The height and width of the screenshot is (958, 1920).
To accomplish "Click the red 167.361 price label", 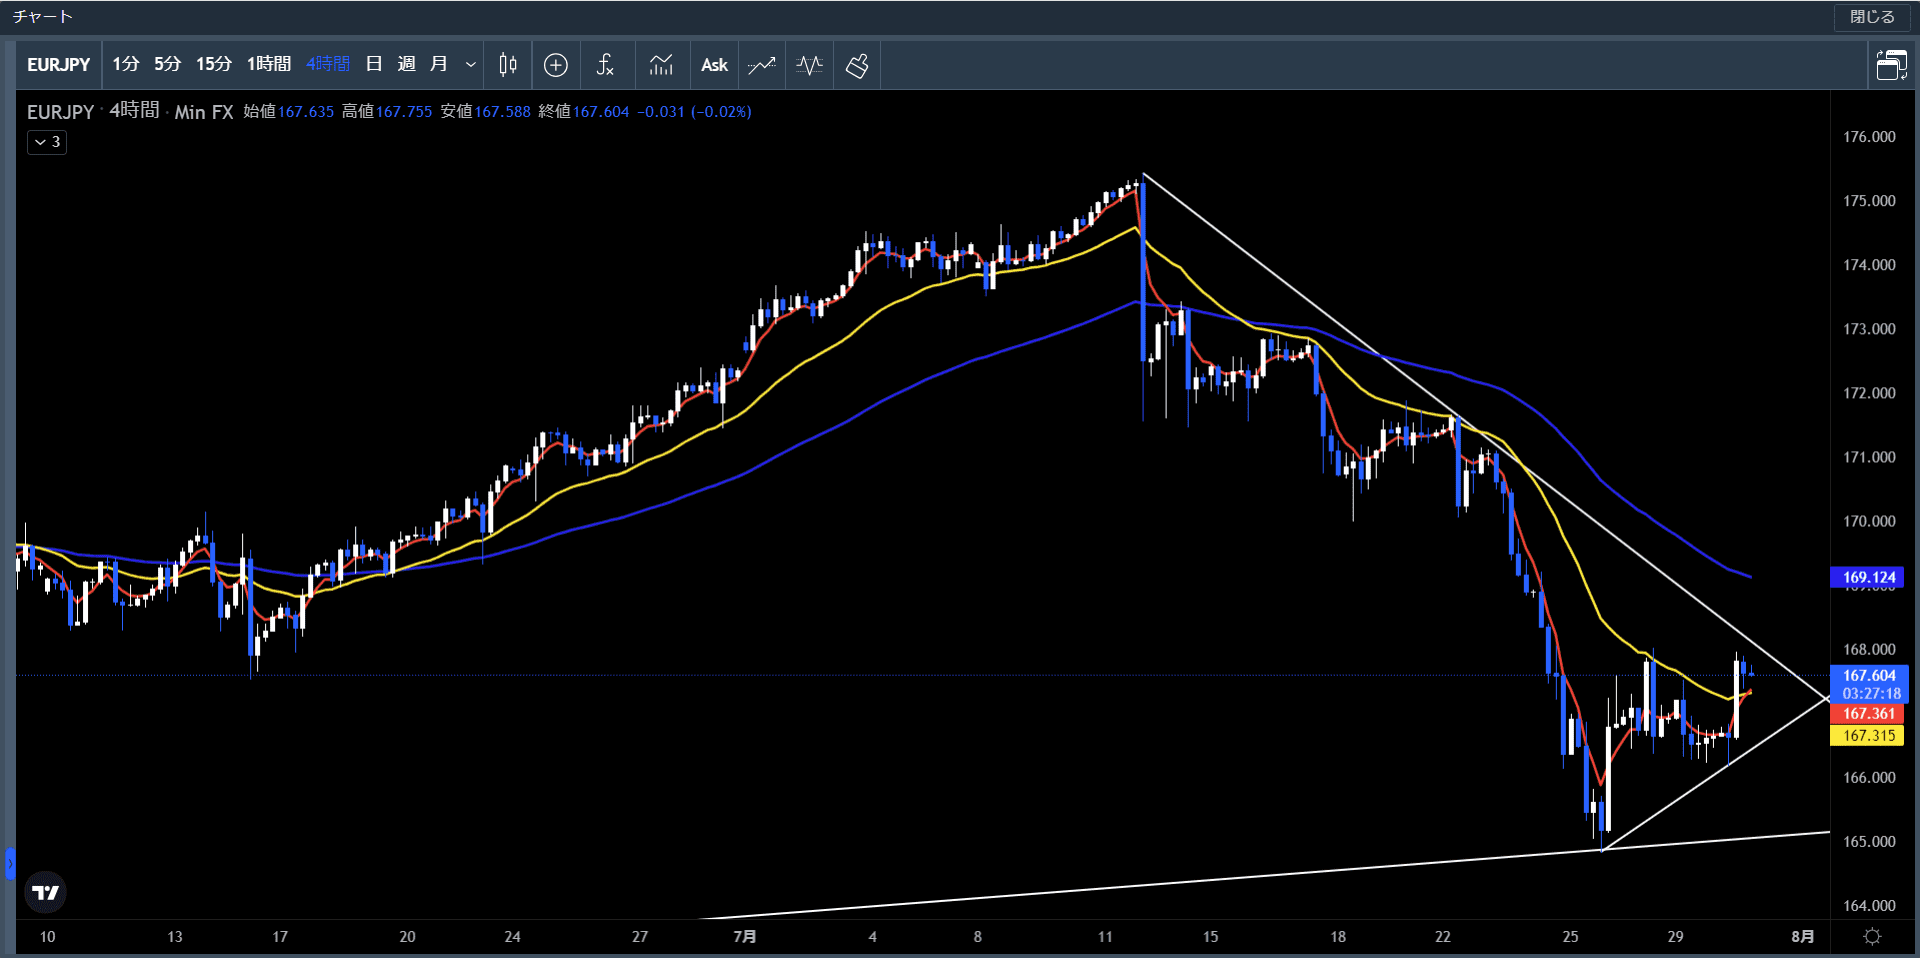I will click(1868, 714).
